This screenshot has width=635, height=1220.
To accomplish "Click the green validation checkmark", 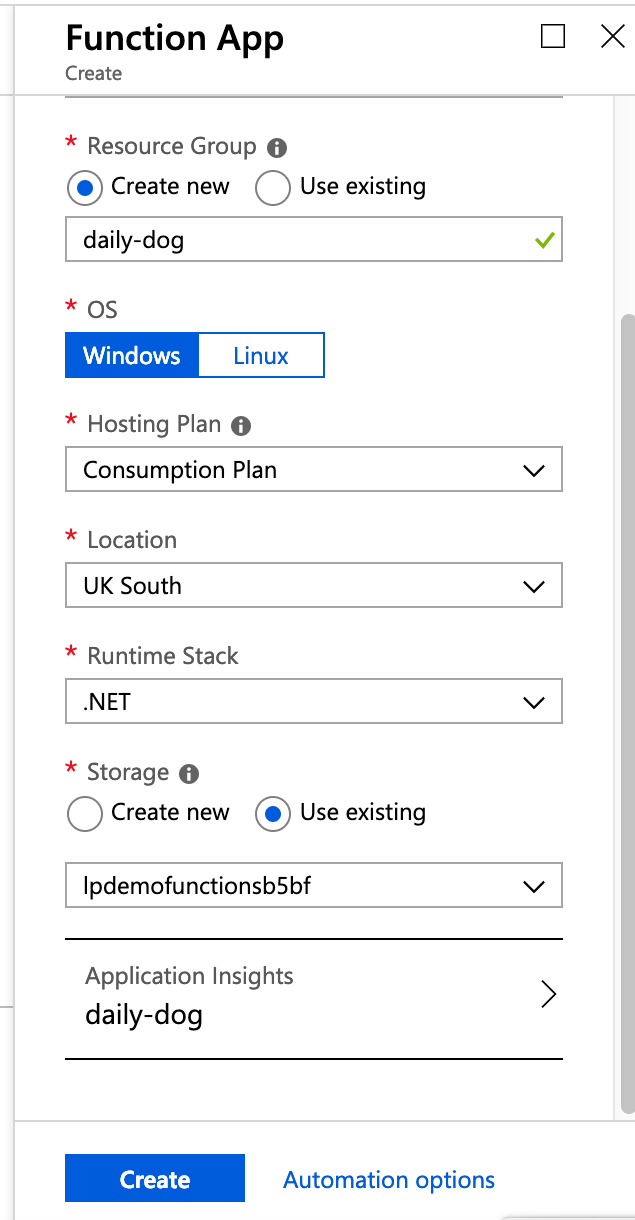I will (545, 240).
